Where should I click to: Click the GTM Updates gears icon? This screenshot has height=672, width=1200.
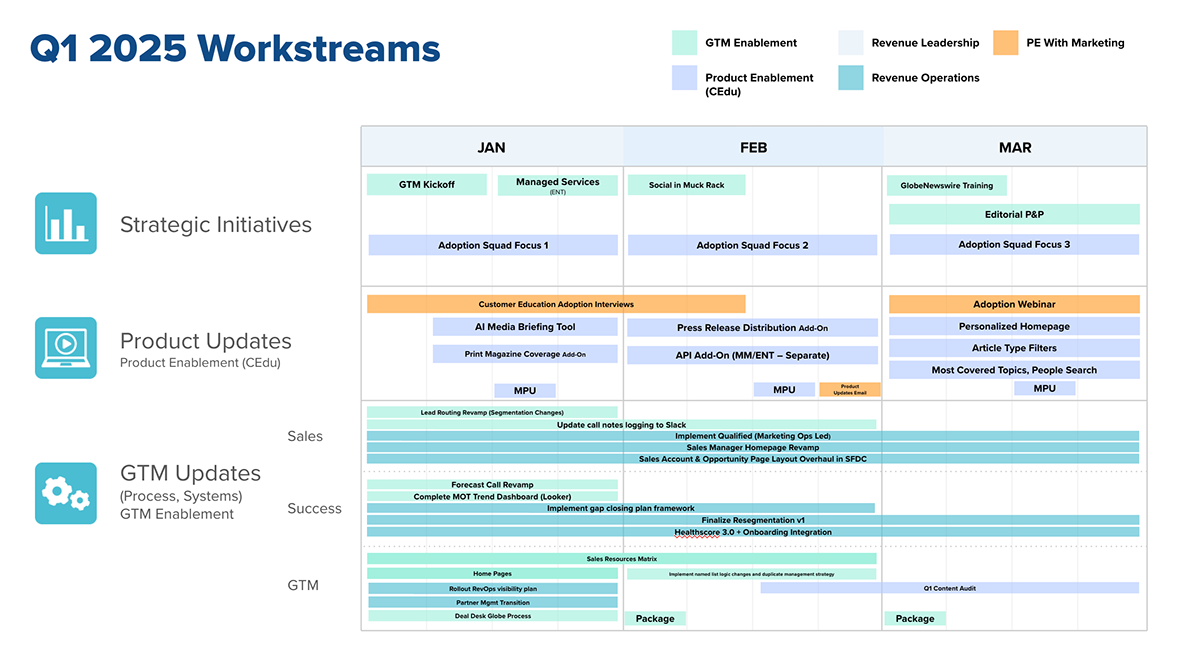tap(66, 493)
